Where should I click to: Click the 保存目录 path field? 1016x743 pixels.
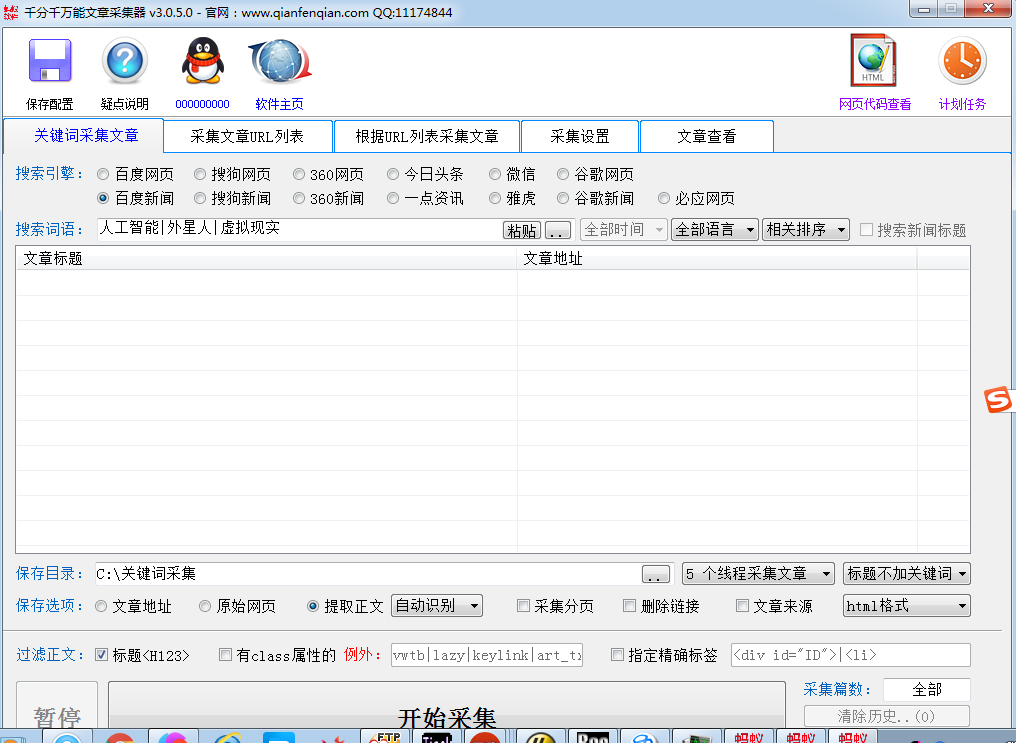pyautogui.click(x=367, y=573)
